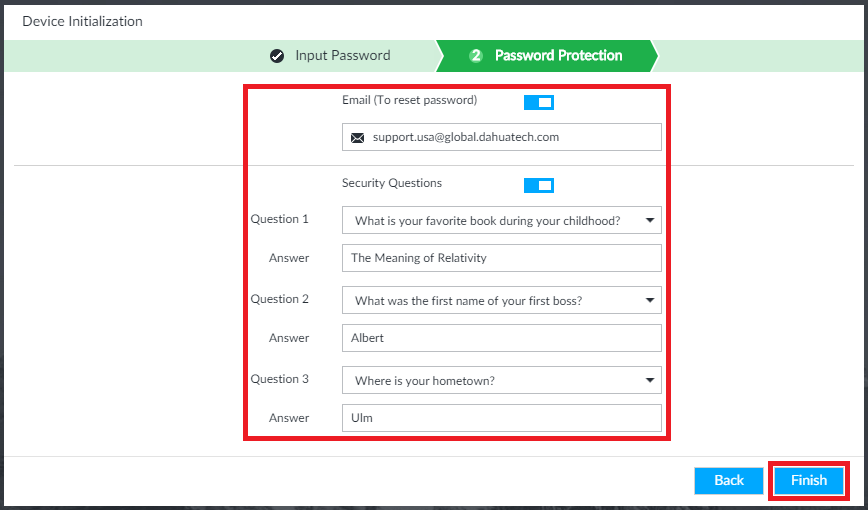The height and width of the screenshot is (510, 868).
Task: Click the Answer field containing Ulm
Action: [x=501, y=418]
